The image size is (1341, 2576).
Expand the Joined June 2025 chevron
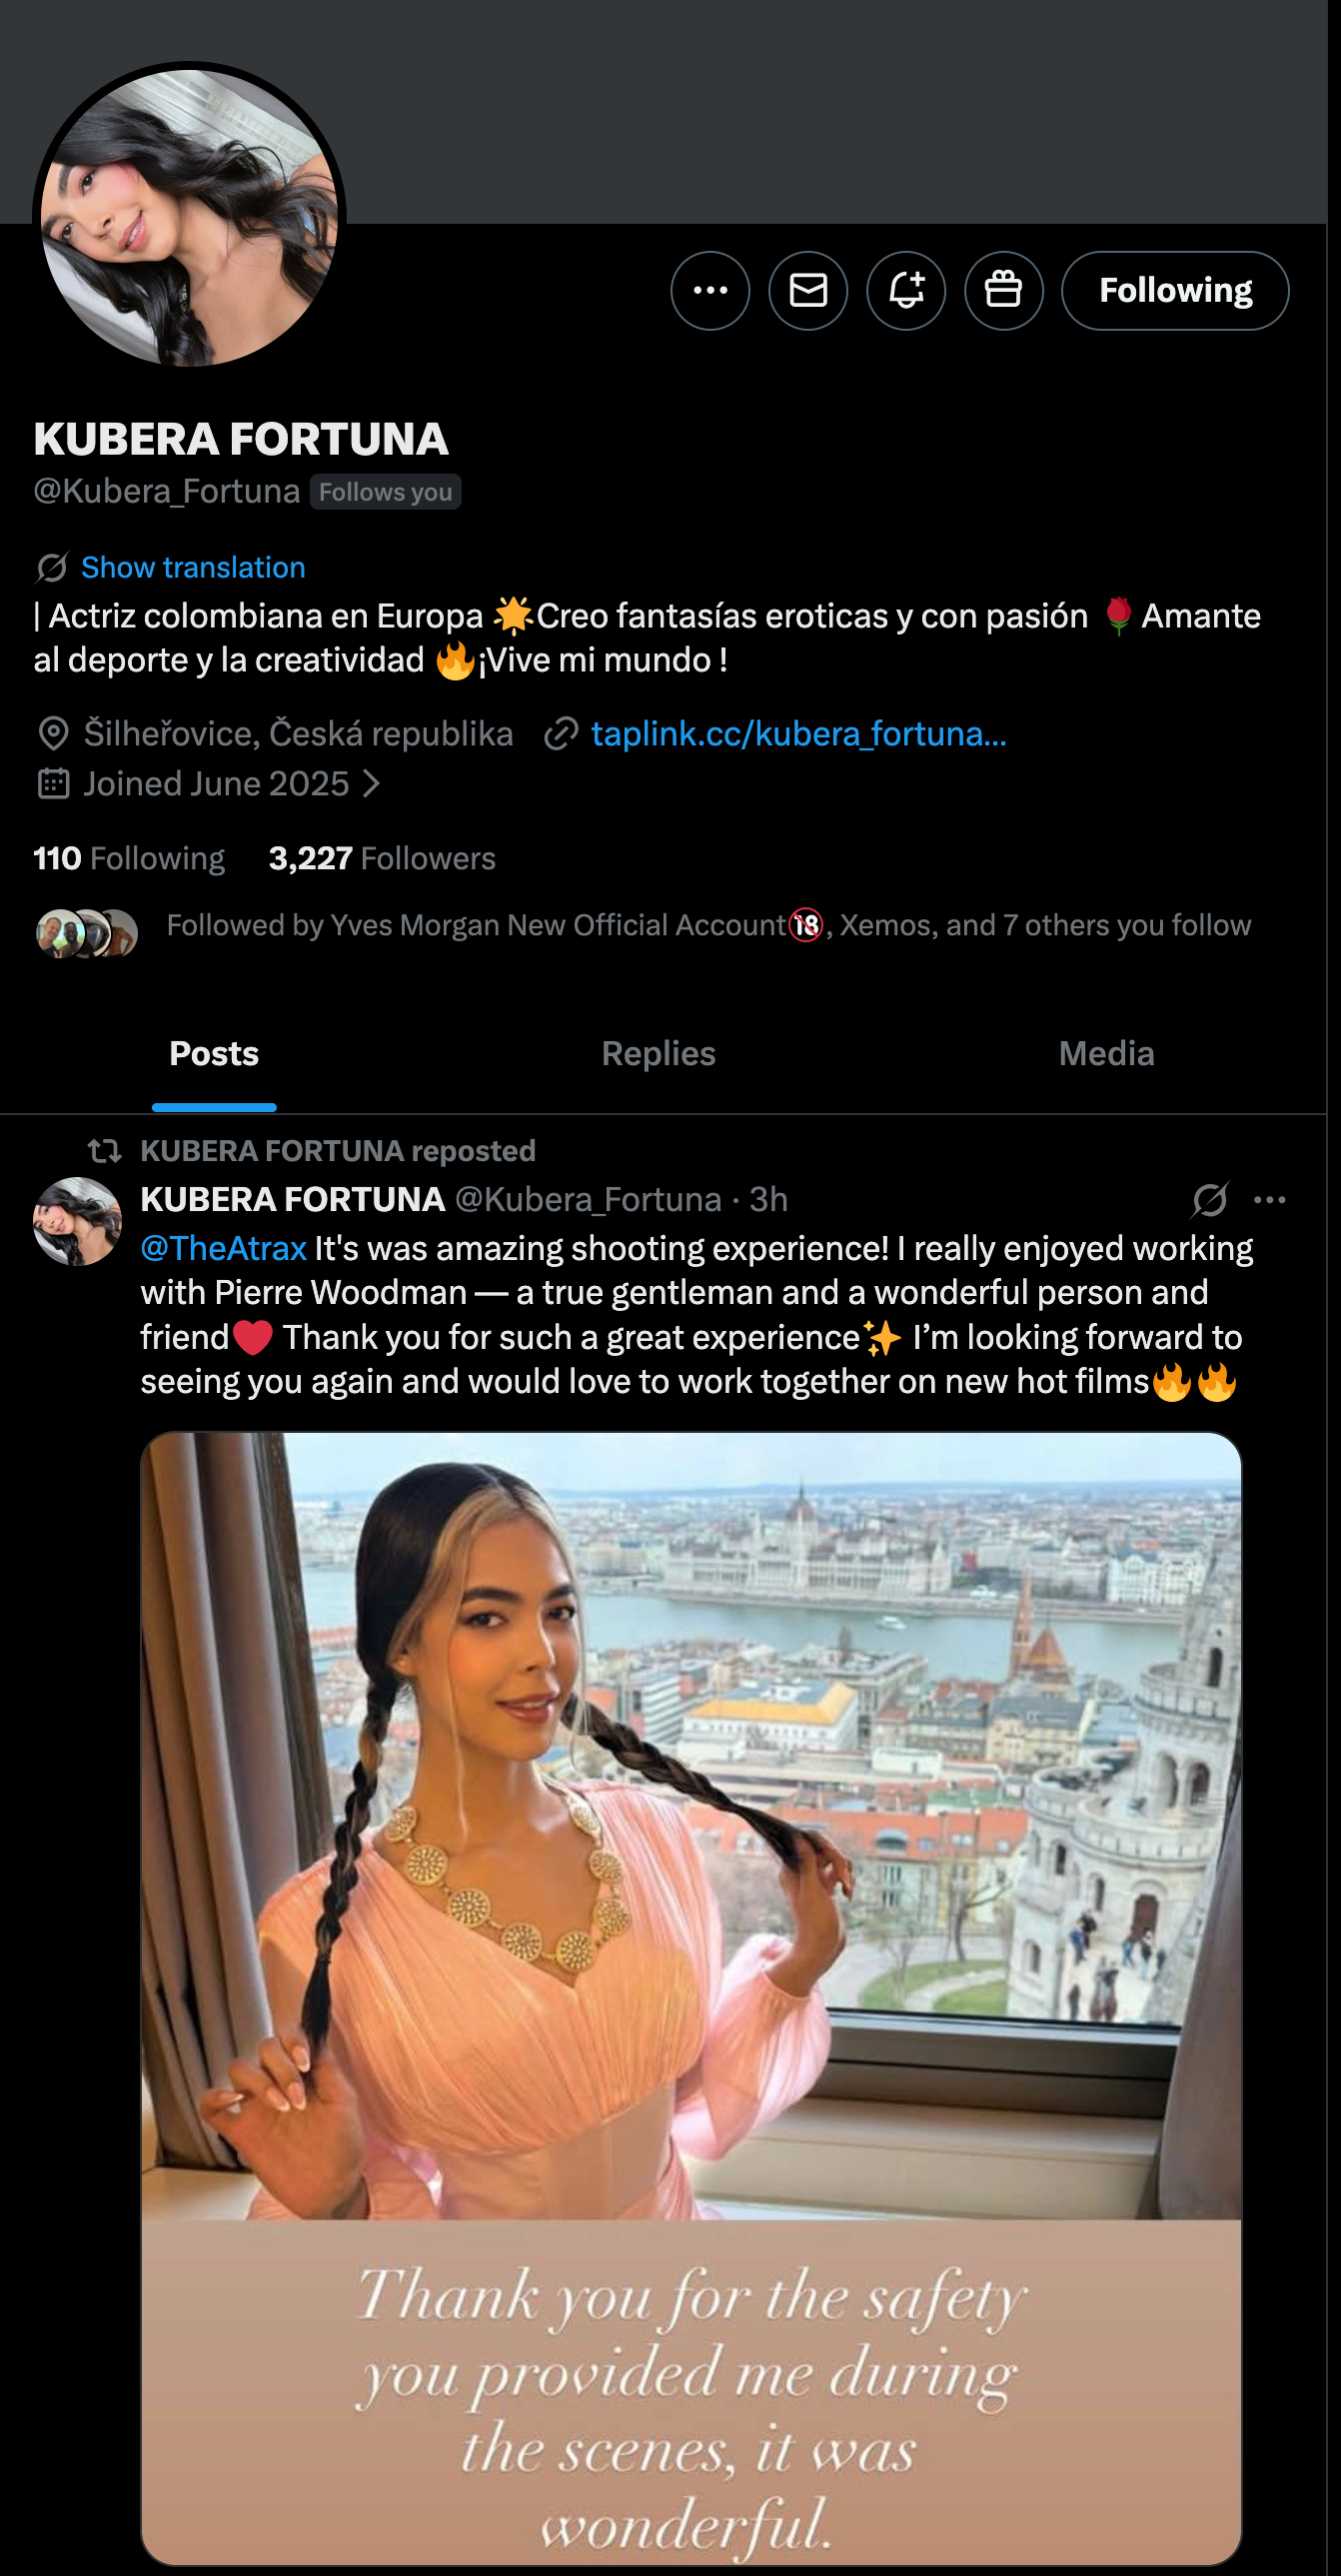click(371, 783)
